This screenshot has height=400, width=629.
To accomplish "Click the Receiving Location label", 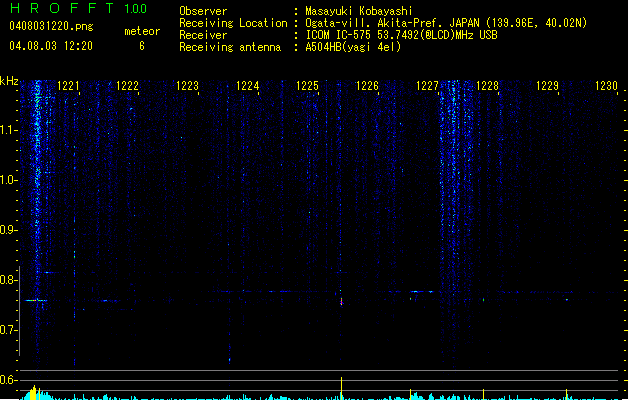I will coord(233,23).
